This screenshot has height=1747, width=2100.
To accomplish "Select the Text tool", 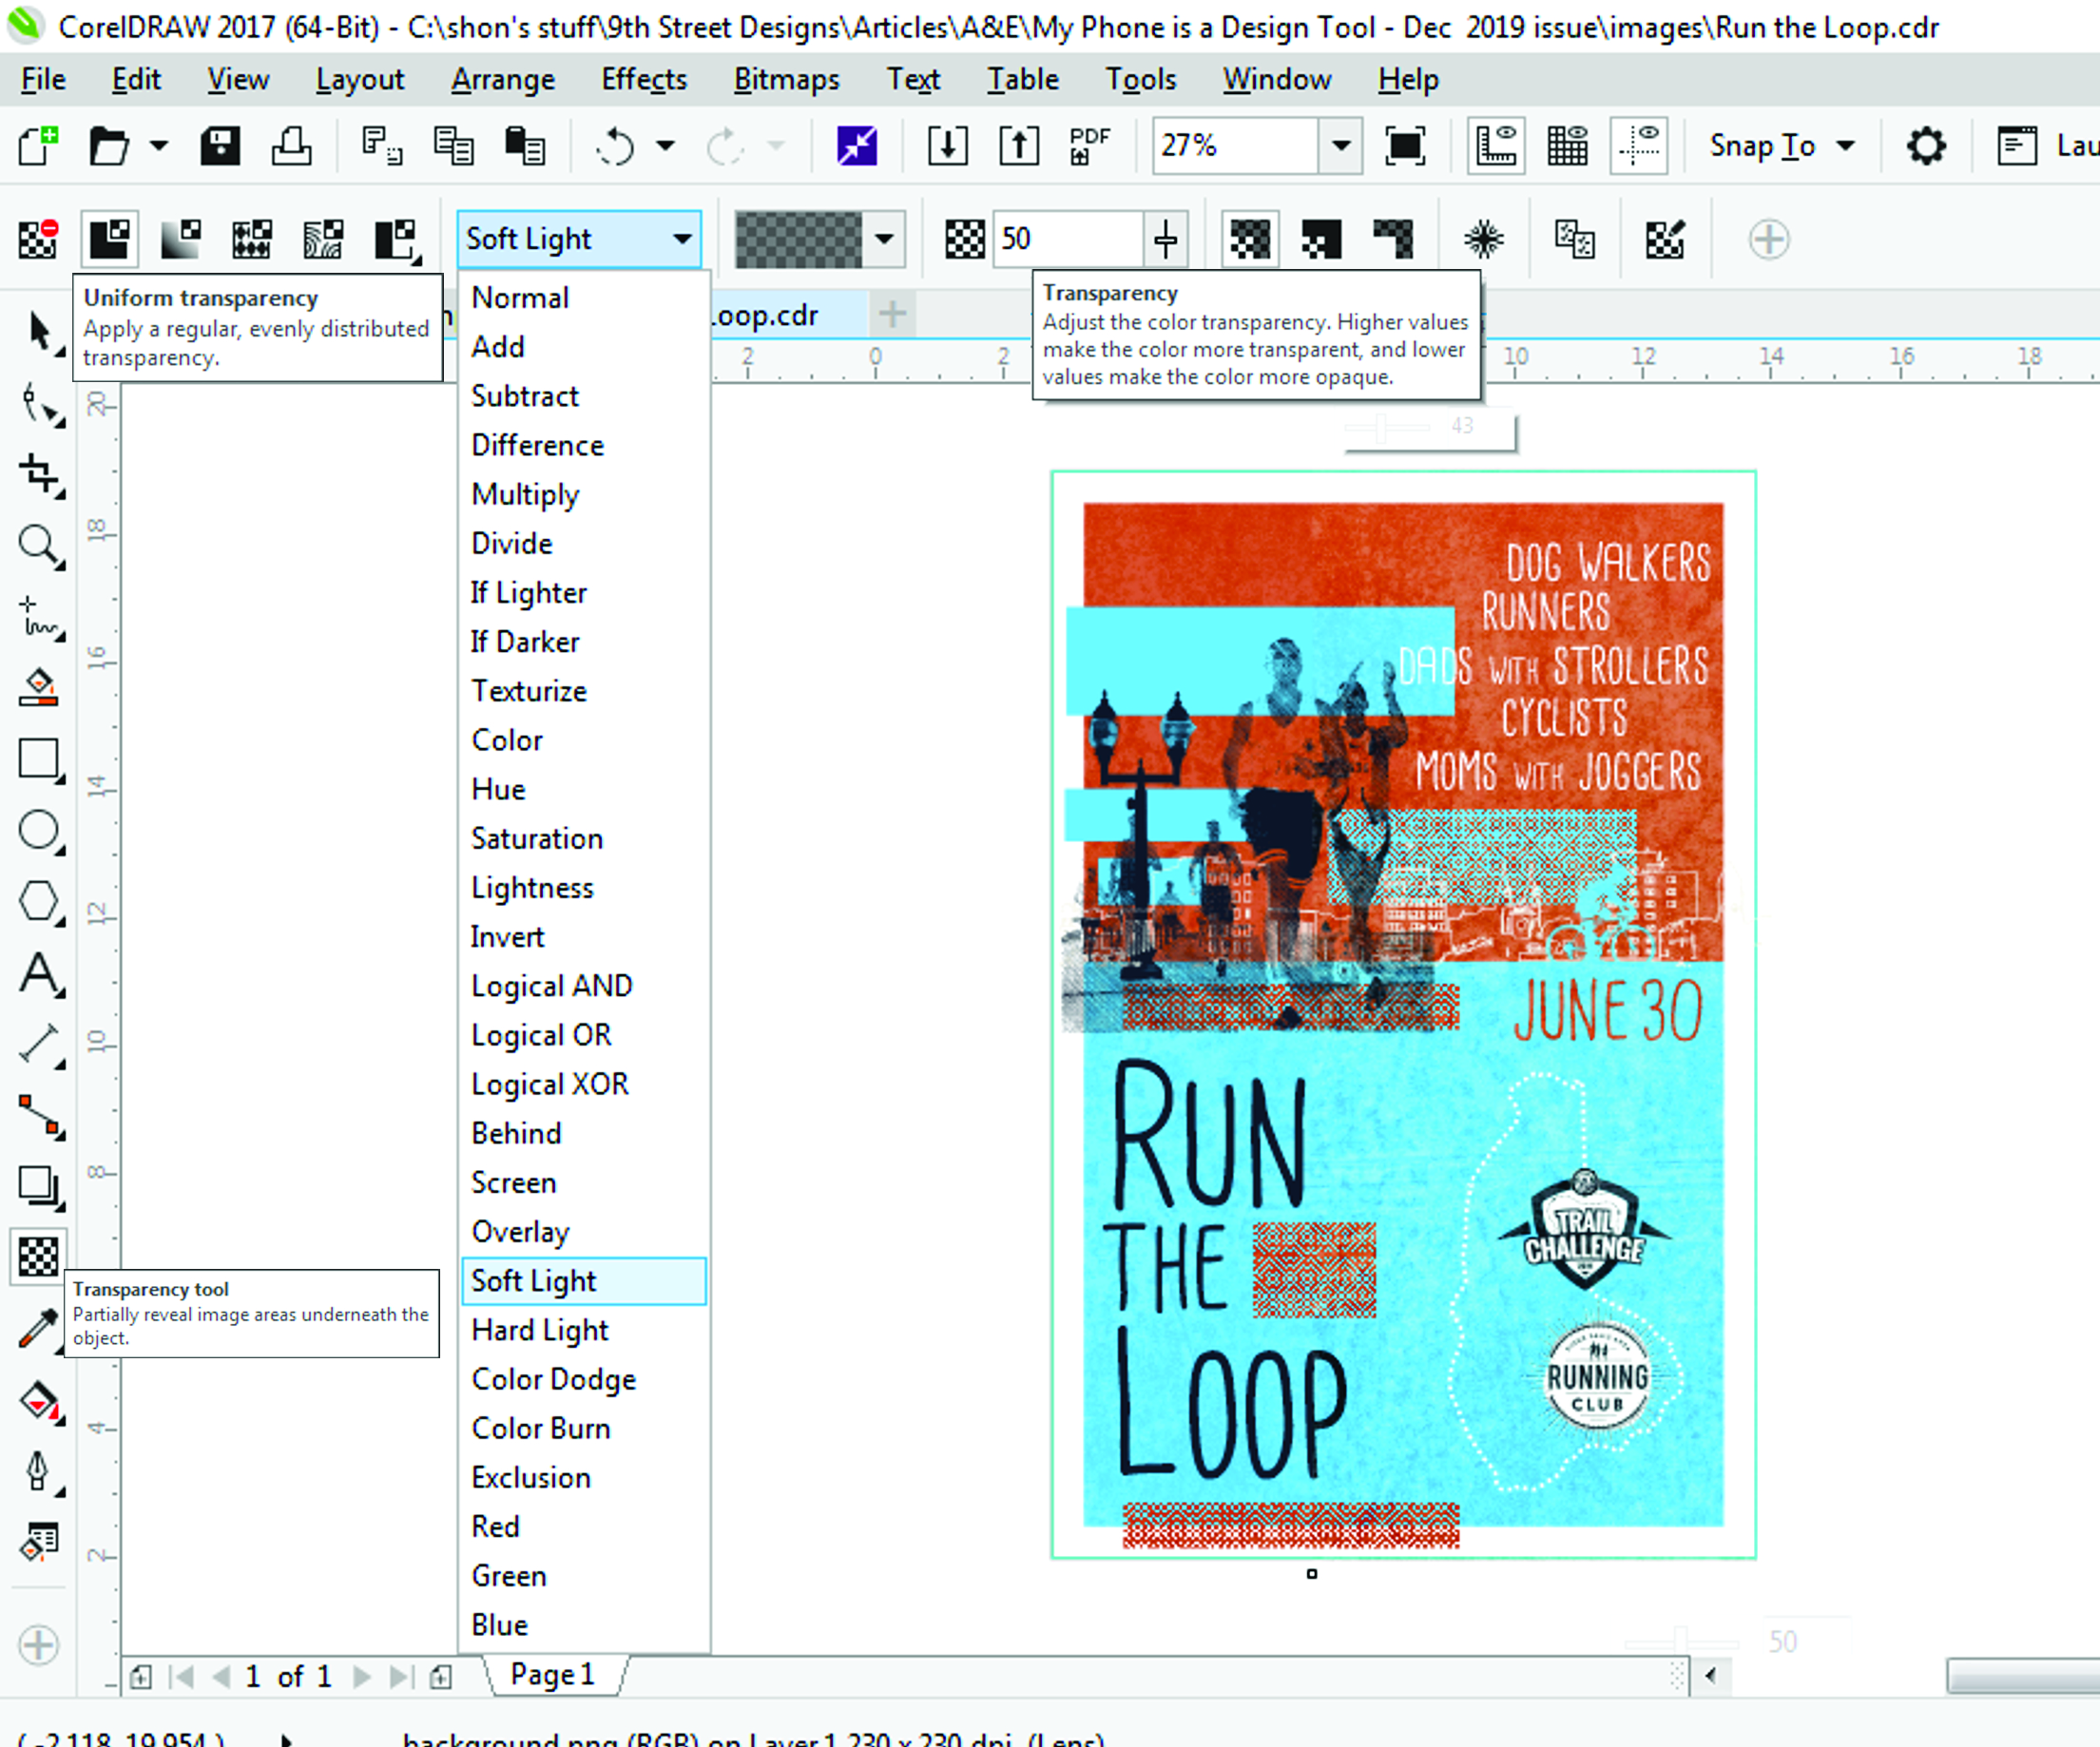I will 39,973.
